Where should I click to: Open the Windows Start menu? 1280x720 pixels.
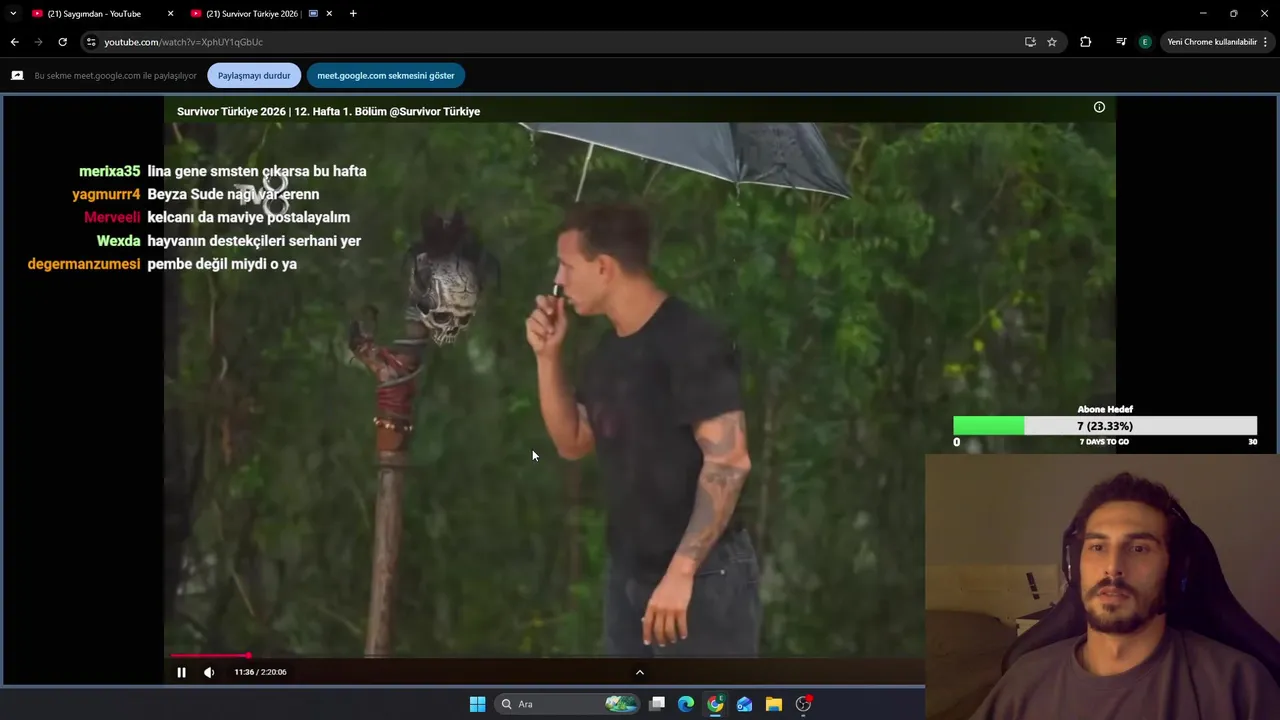pyautogui.click(x=477, y=704)
